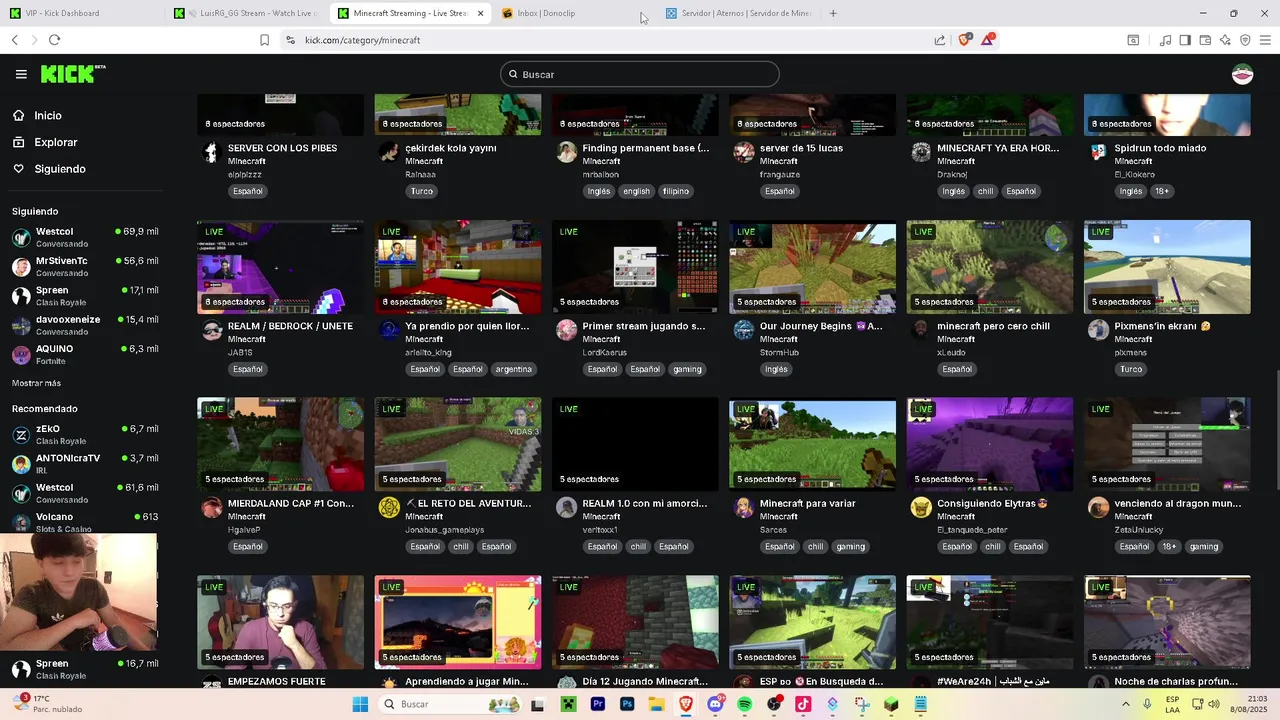Open zEkO in the Recomendado list
1280x720 pixels.
coord(85,434)
